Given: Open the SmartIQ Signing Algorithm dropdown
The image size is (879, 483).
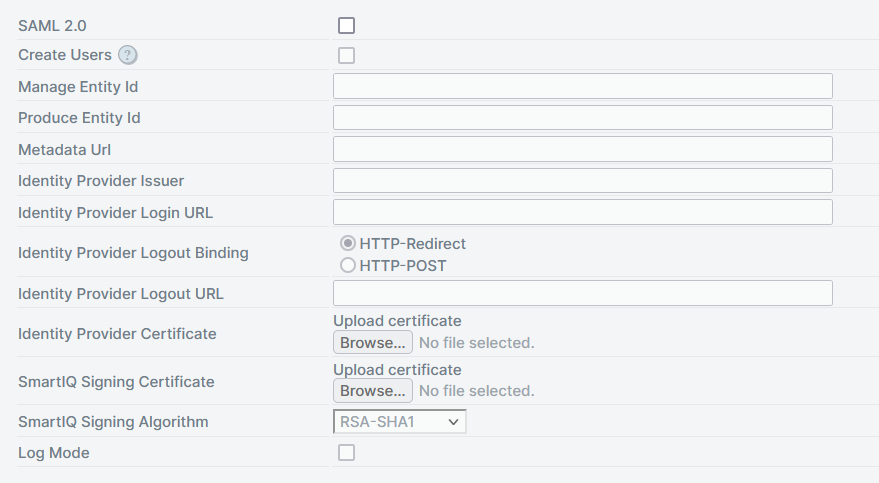Looking at the screenshot, I should [x=400, y=422].
